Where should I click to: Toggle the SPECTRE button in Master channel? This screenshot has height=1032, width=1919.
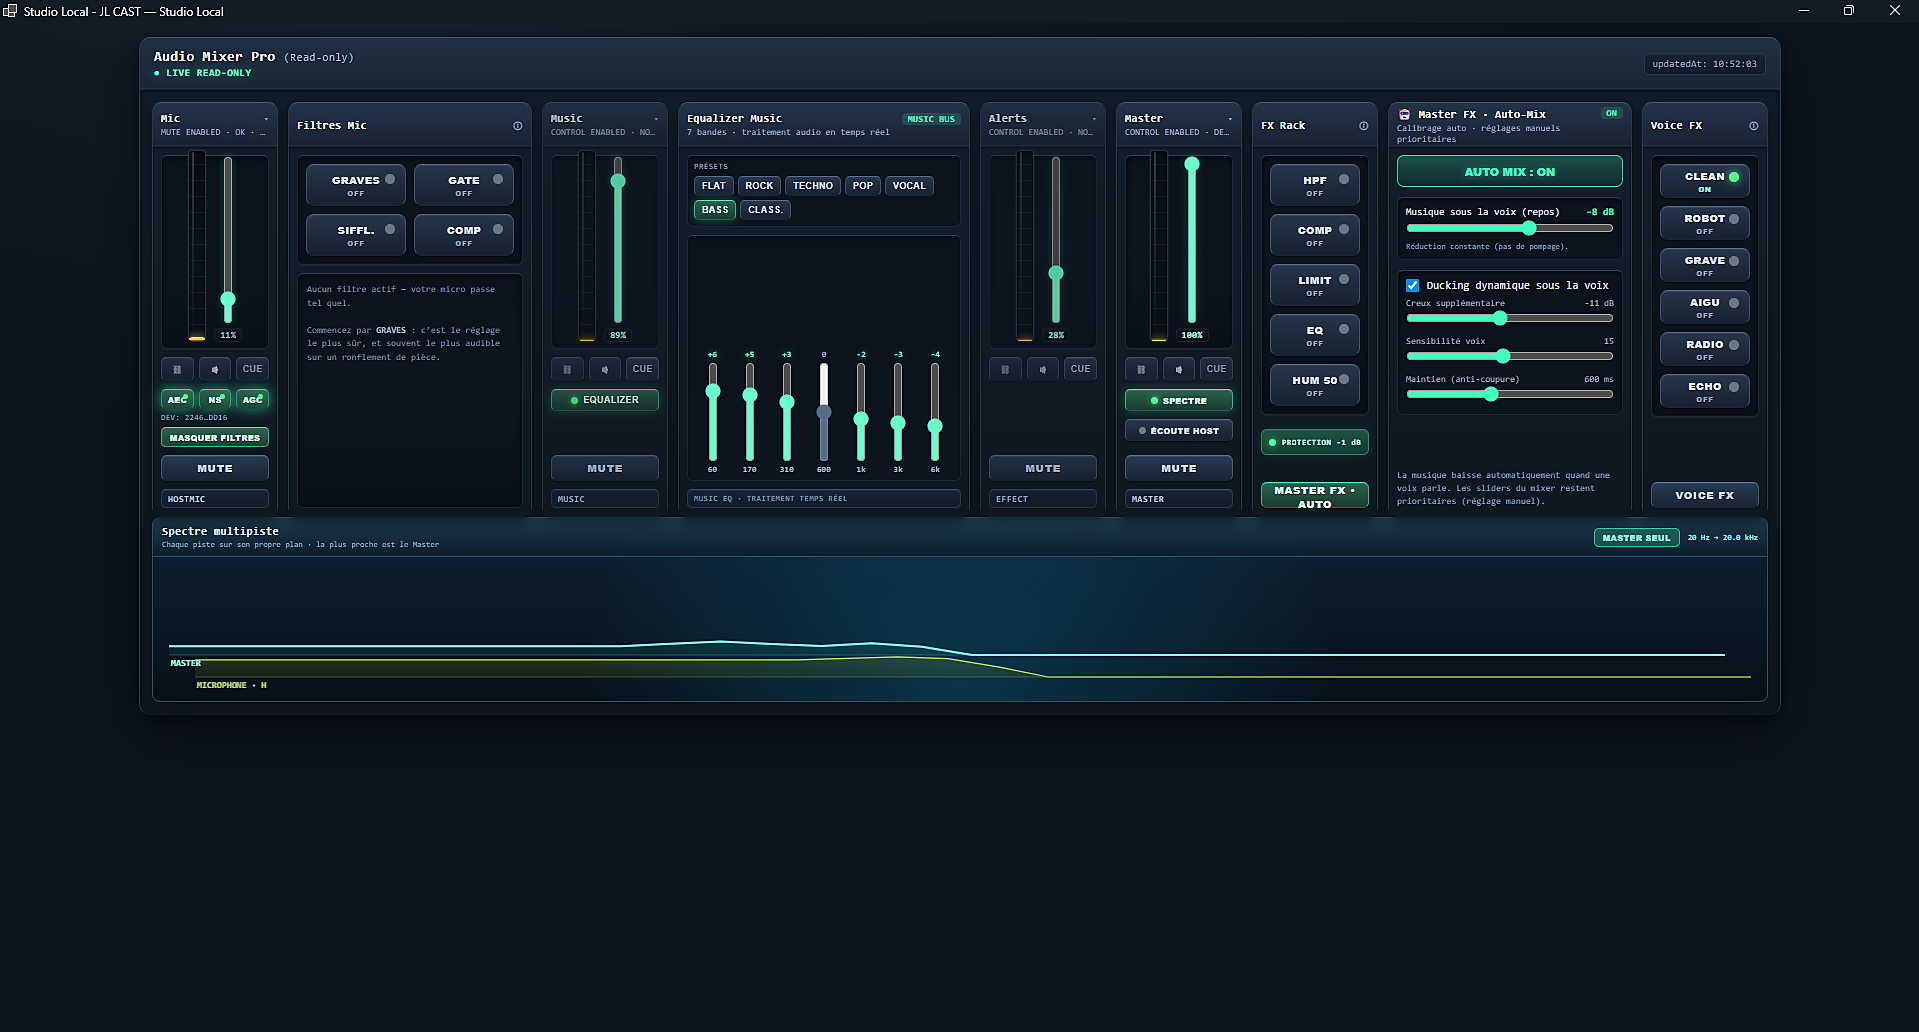point(1179,401)
